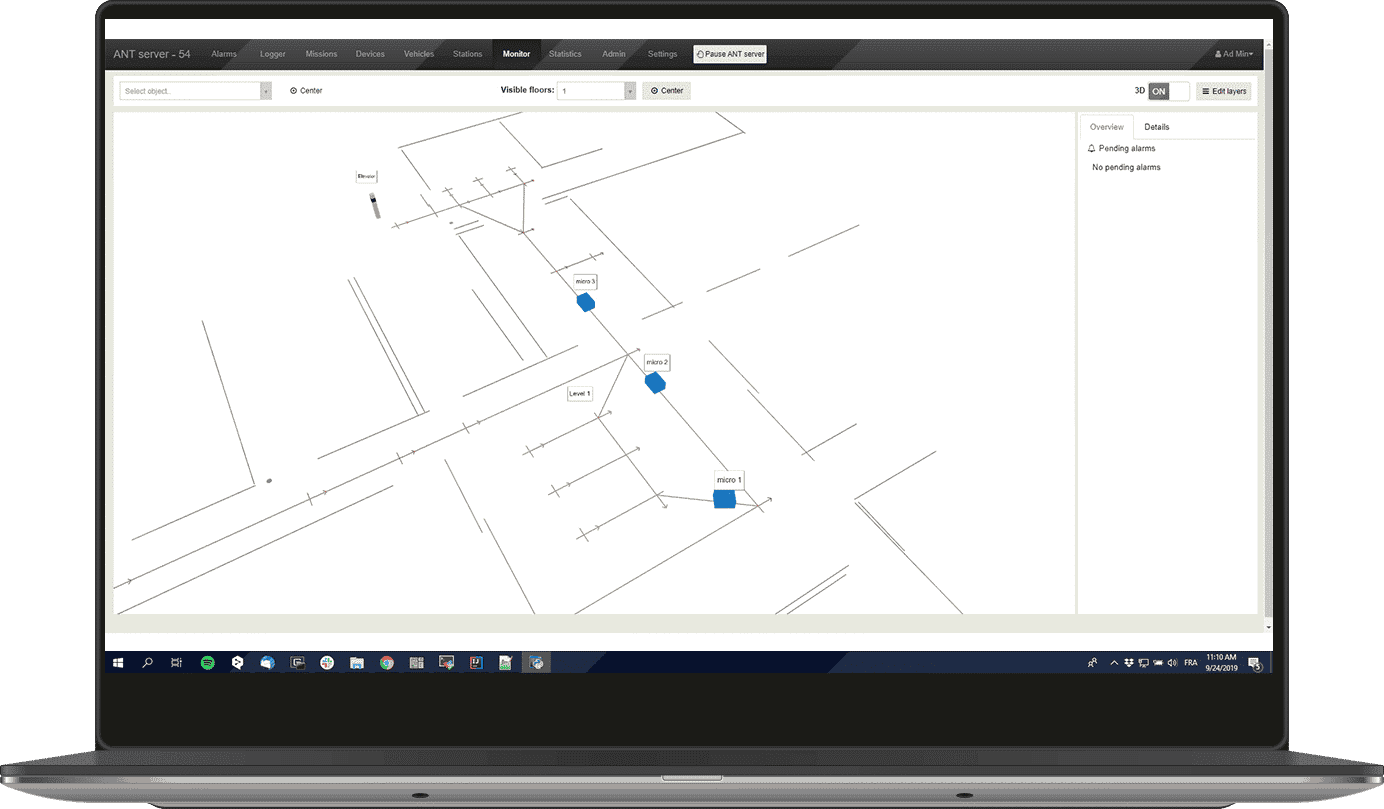Open the network tray icon

pos(1143,663)
